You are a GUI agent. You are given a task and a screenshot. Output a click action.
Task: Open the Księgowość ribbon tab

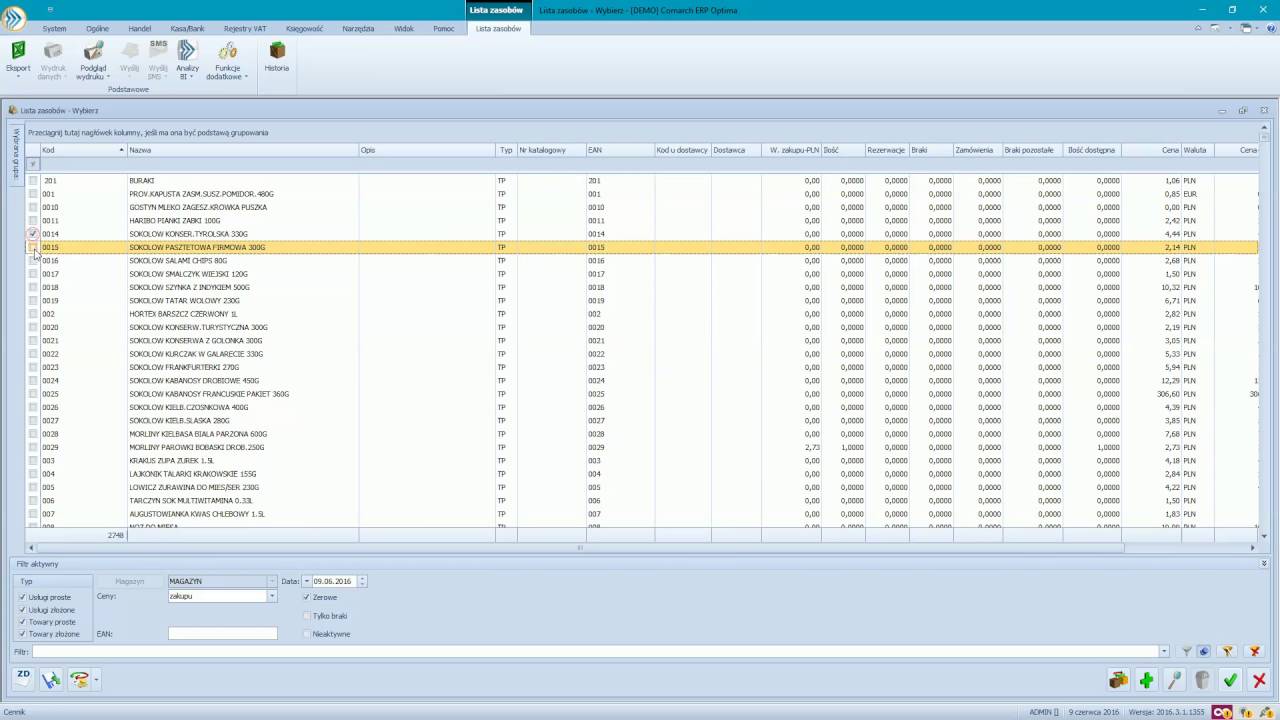coord(304,29)
